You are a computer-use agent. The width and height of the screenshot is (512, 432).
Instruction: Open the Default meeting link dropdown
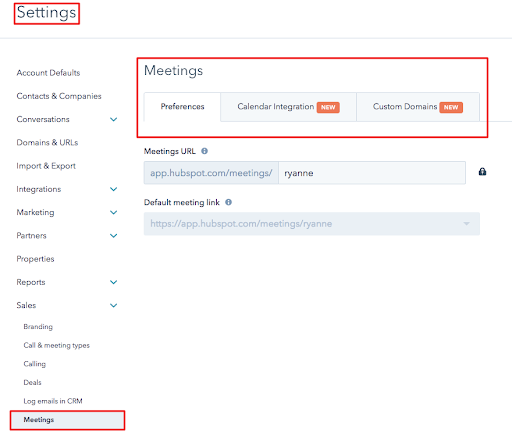pos(312,224)
